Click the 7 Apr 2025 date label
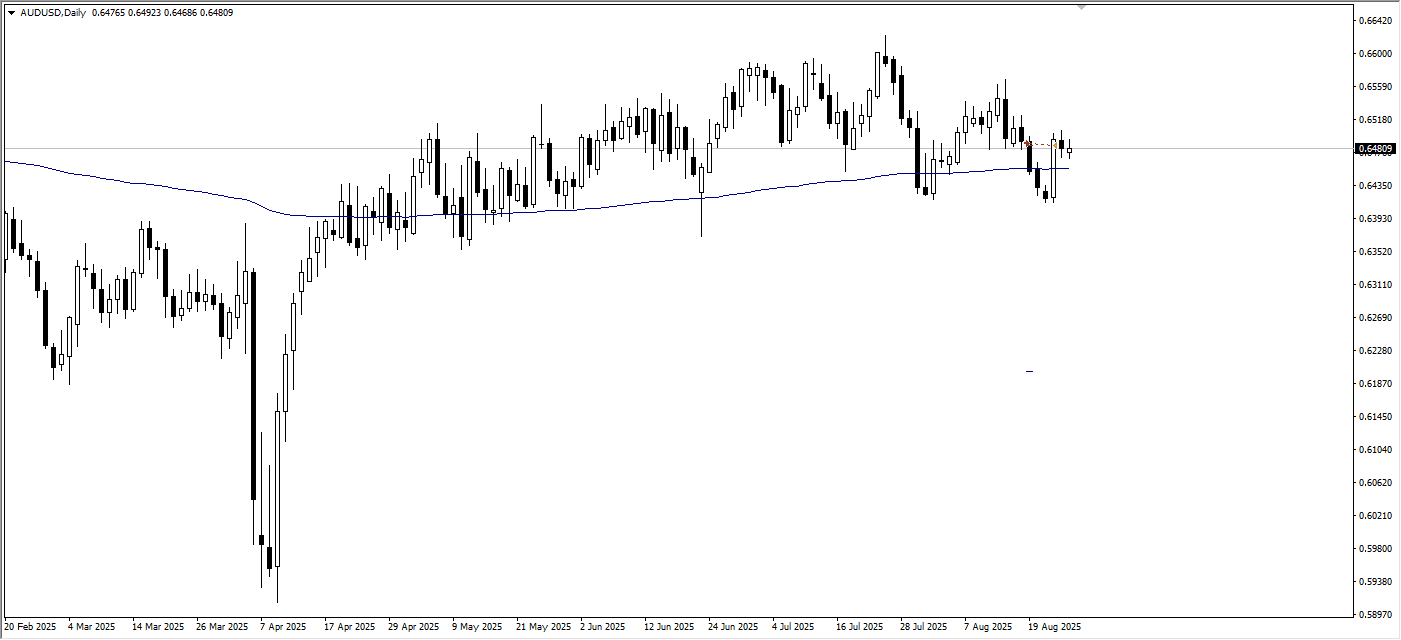This screenshot has width=1401, height=640. click(283, 627)
